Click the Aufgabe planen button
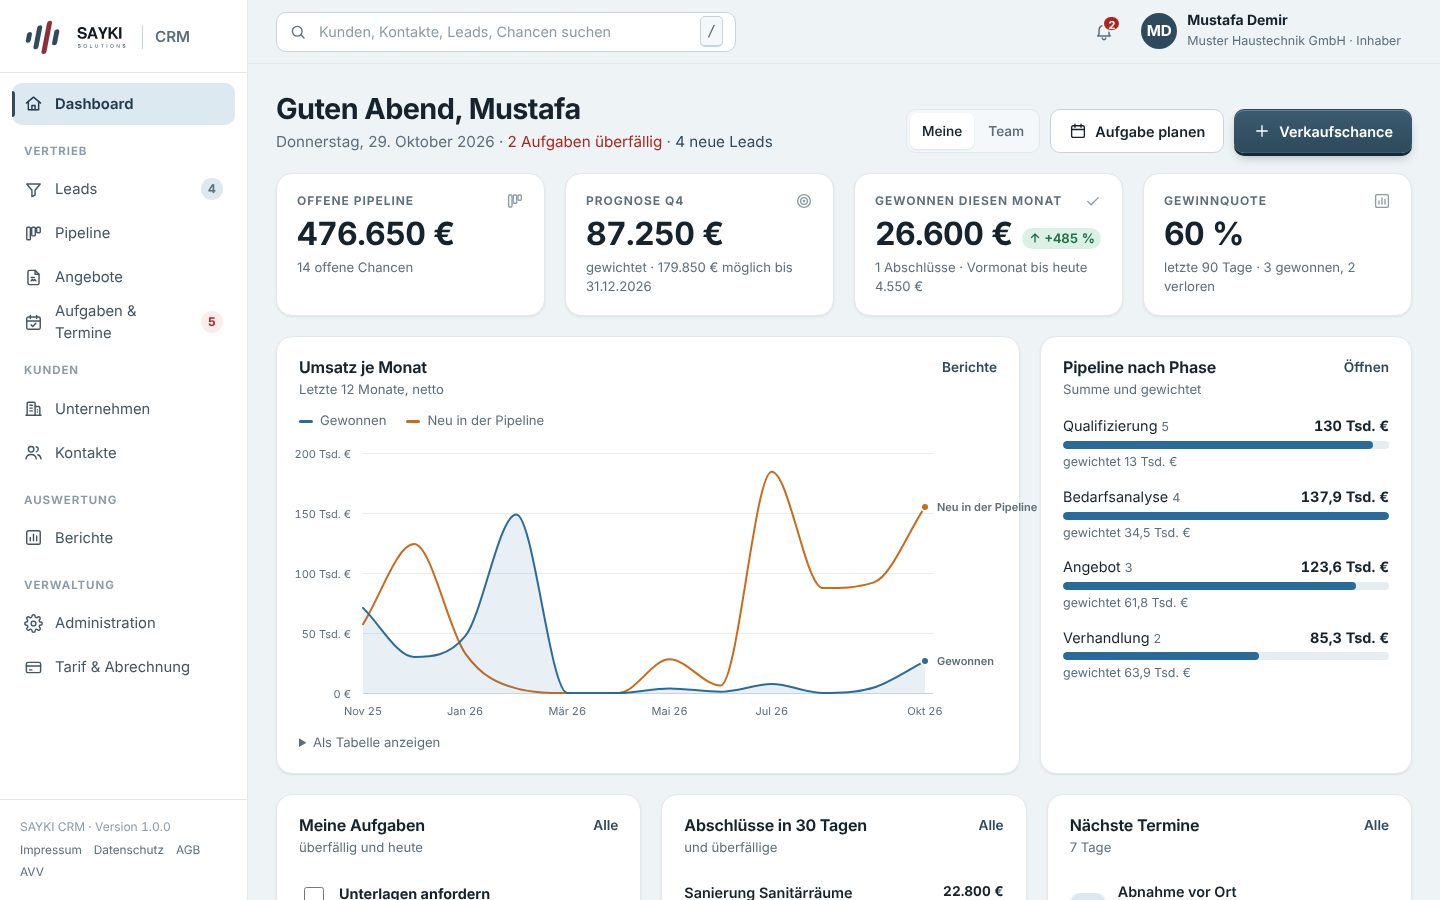The image size is (1440, 900). click(x=1137, y=131)
